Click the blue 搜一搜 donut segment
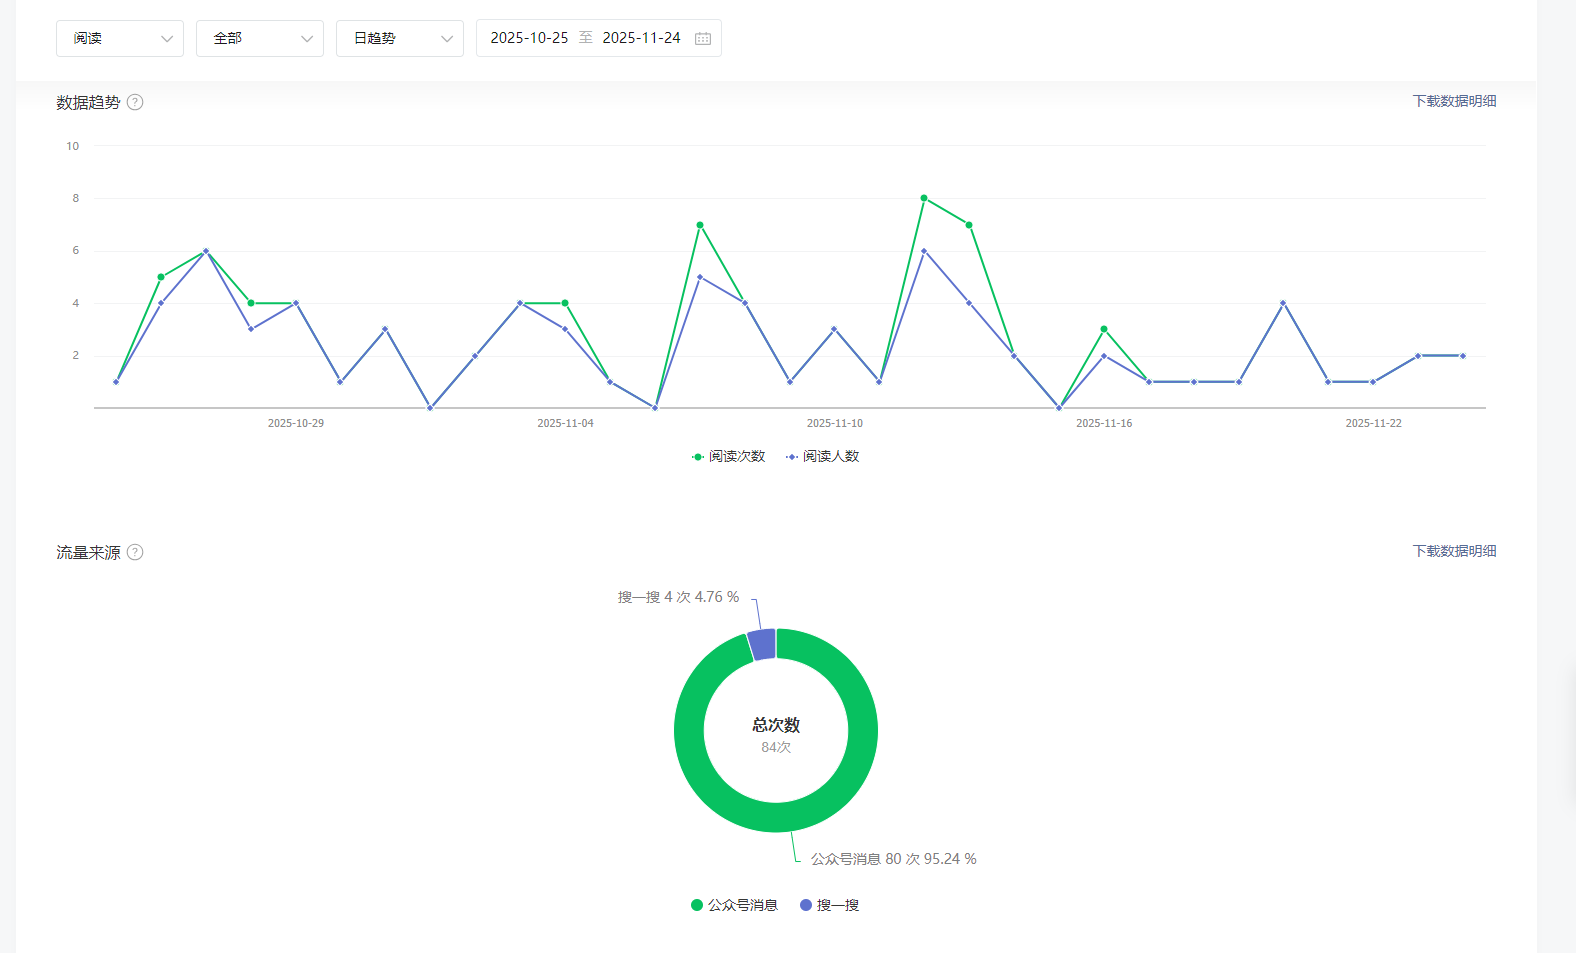 (762, 644)
